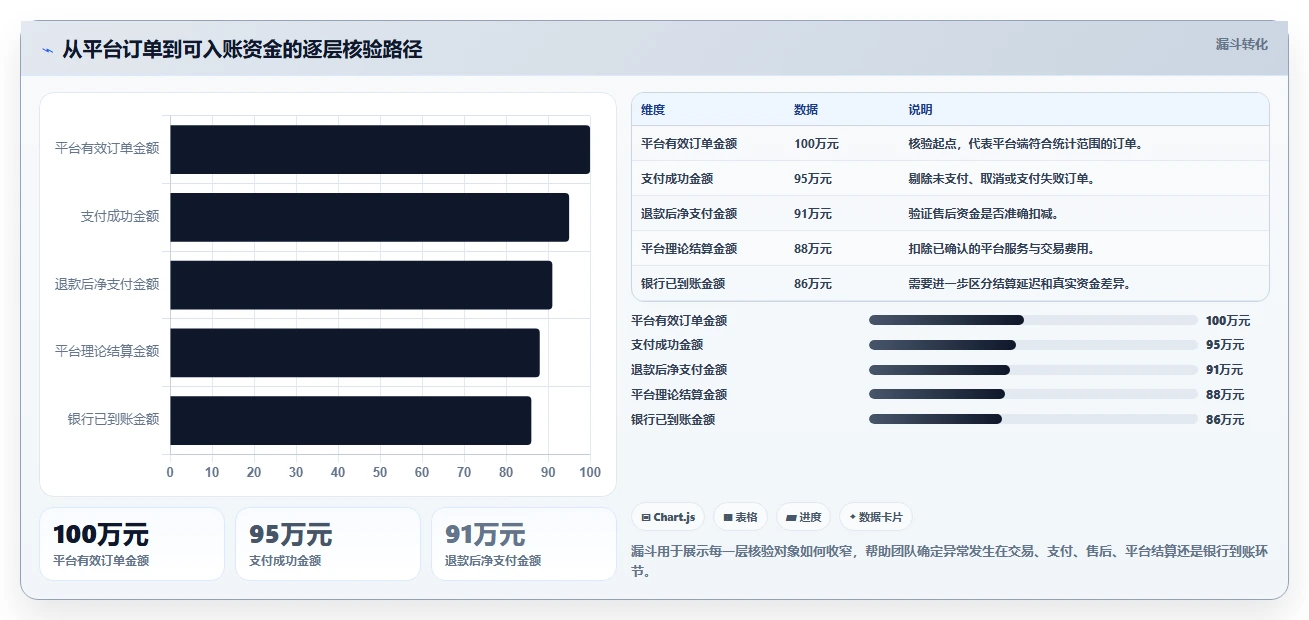Click the title 从平台订单到可入账资金的逐层核验路径
Screen dimensions: 1309x620
click(x=242, y=50)
